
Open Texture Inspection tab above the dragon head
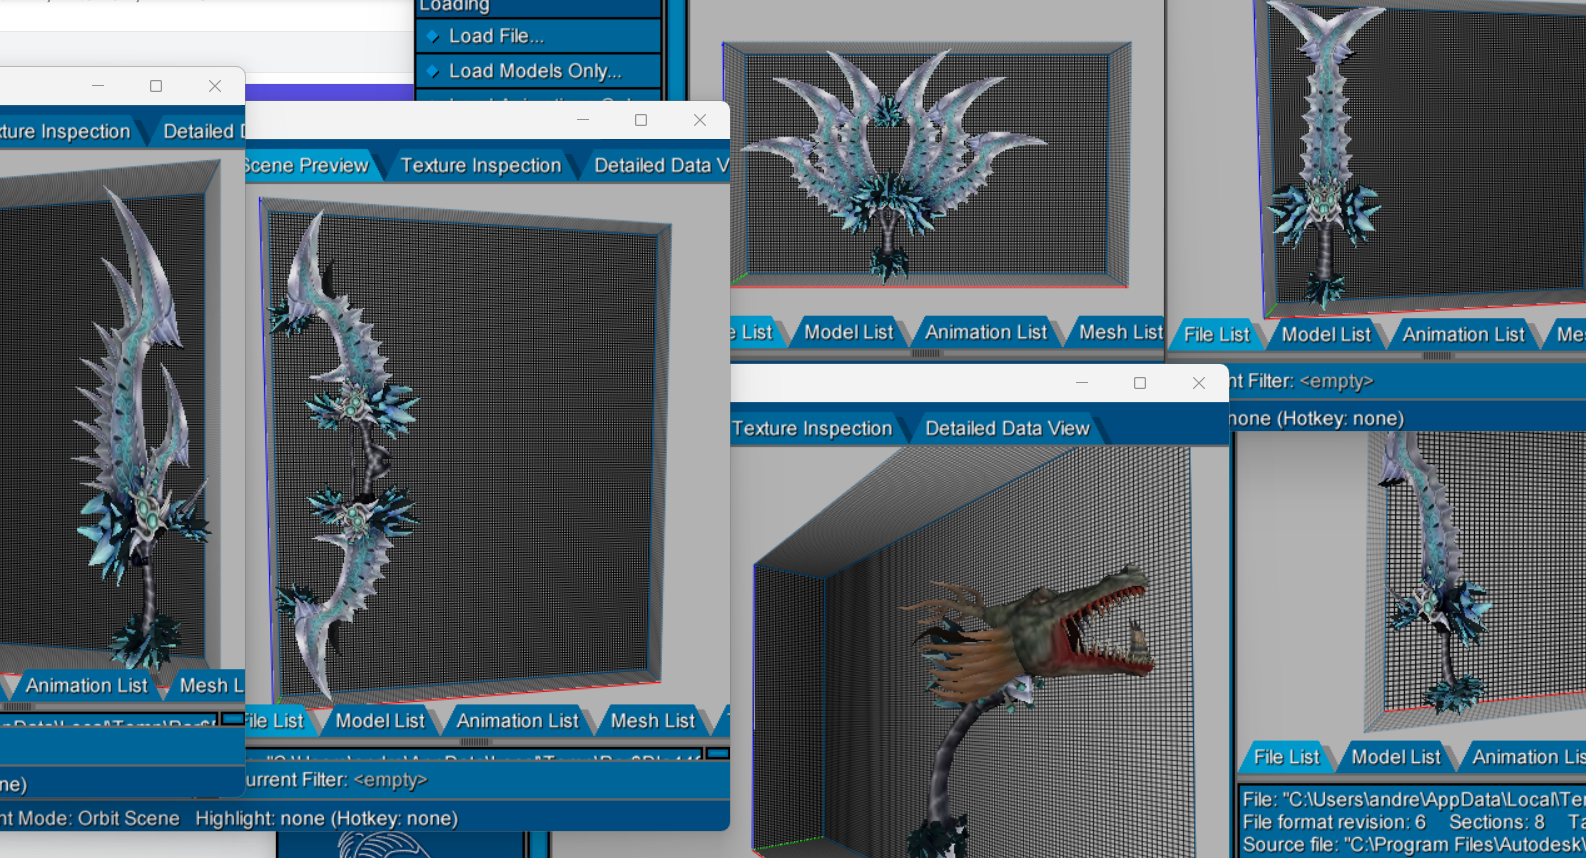tap(811, 429)
